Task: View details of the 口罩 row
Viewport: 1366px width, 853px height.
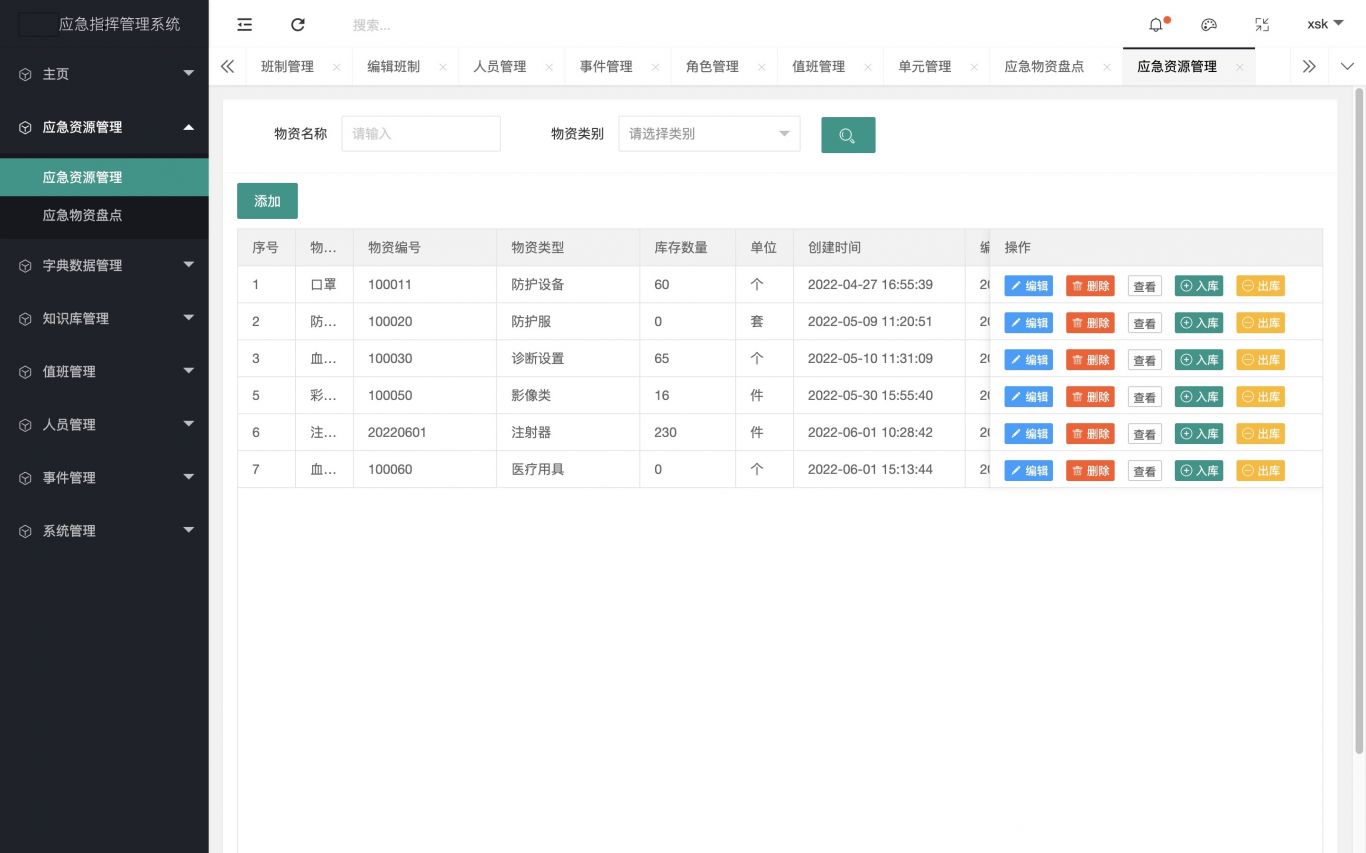Action: [x=1145, y=286]
